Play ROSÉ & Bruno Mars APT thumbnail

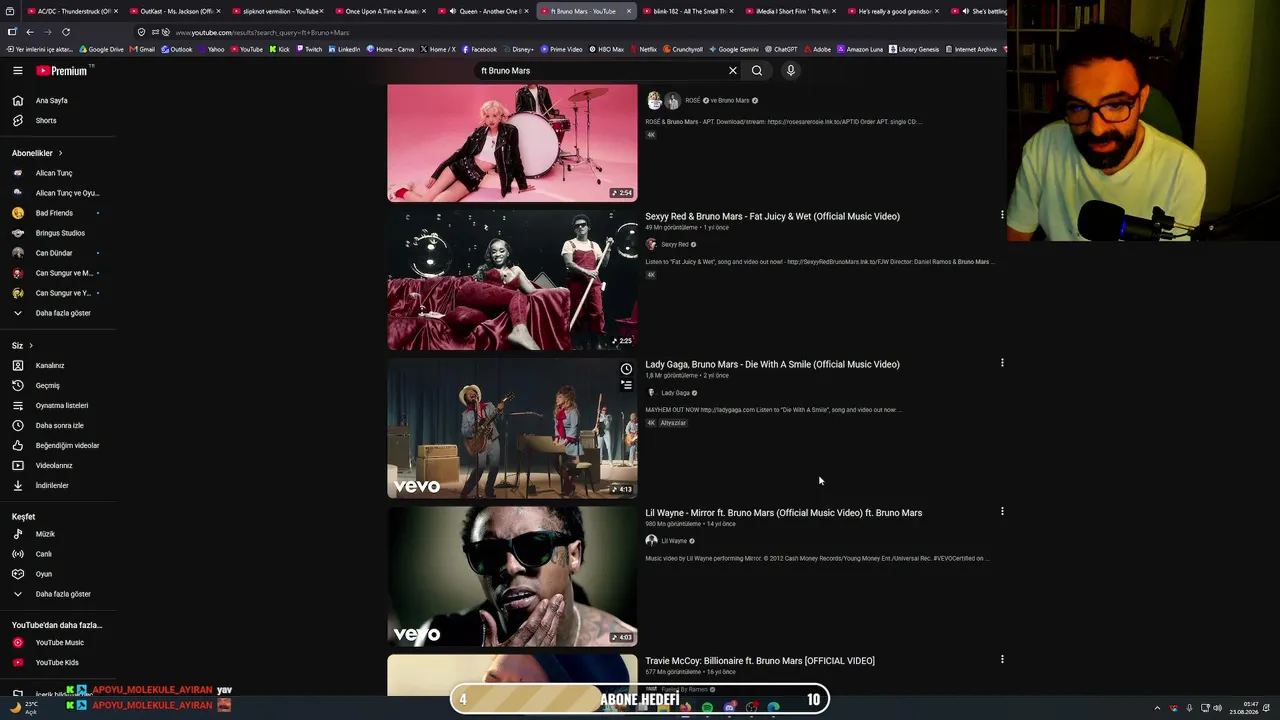(512, 143)
